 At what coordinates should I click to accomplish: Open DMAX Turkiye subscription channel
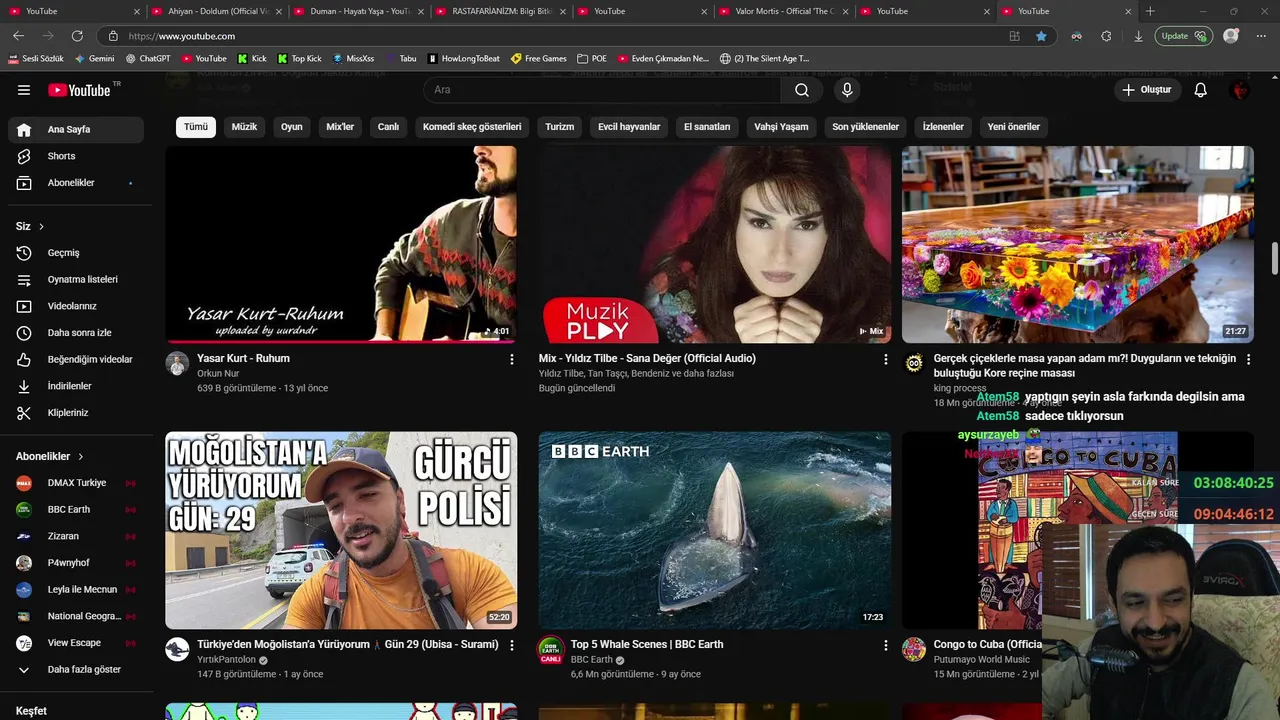(x=76, y=483)
